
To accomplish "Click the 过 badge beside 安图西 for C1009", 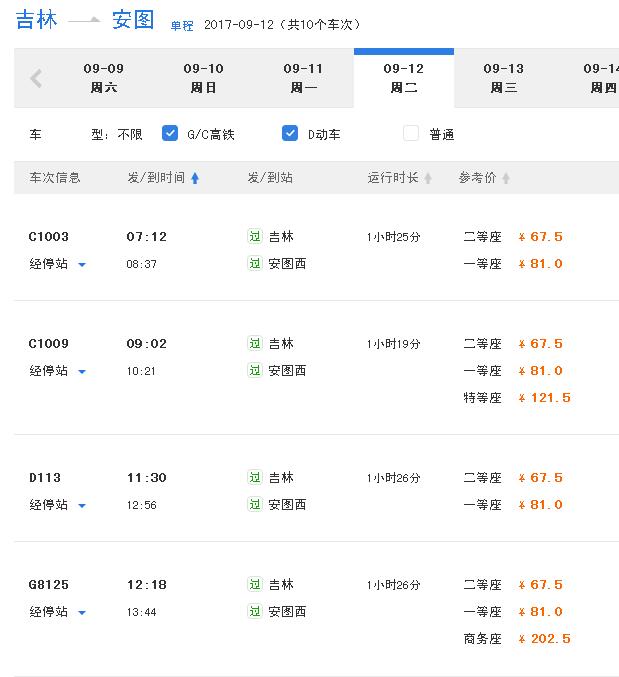I will pos(255,370).
